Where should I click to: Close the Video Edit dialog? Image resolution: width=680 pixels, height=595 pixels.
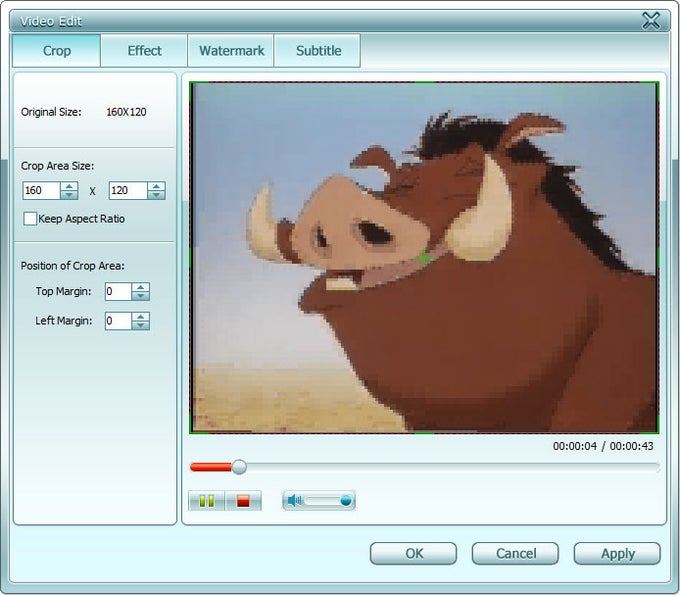click(x=651, y=20)
